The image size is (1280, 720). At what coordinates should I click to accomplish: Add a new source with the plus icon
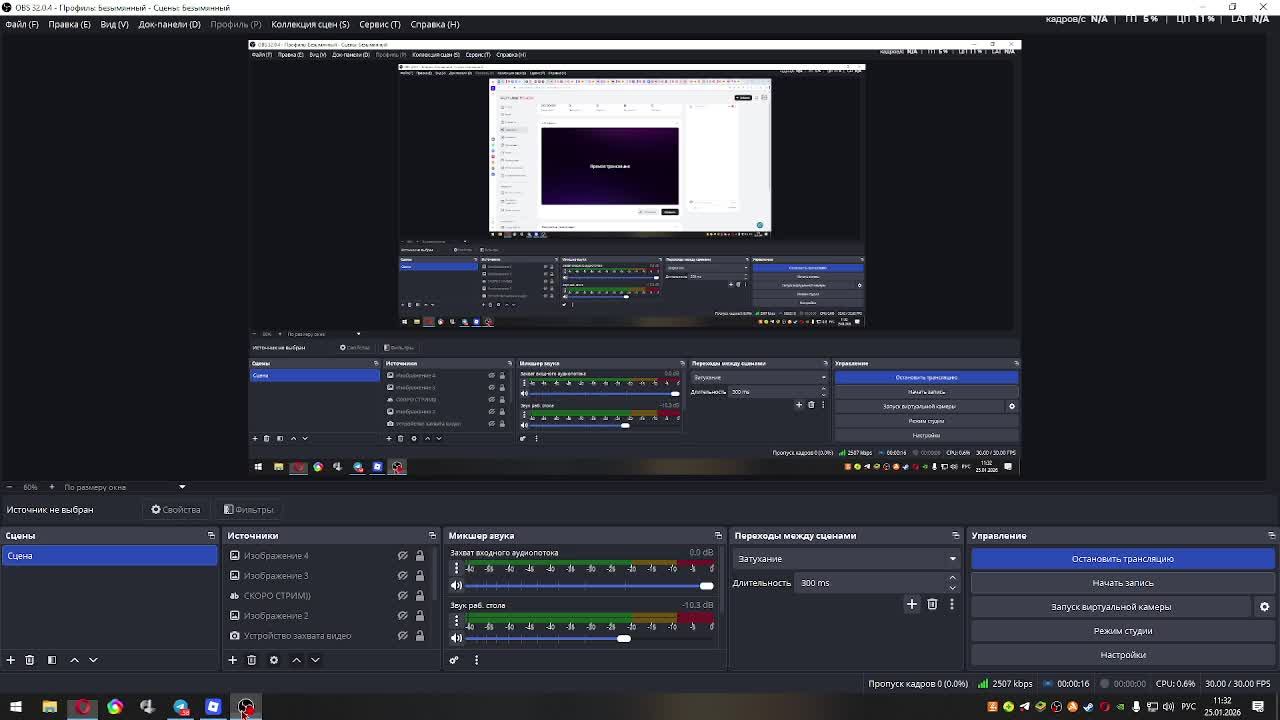coord(232,660)
